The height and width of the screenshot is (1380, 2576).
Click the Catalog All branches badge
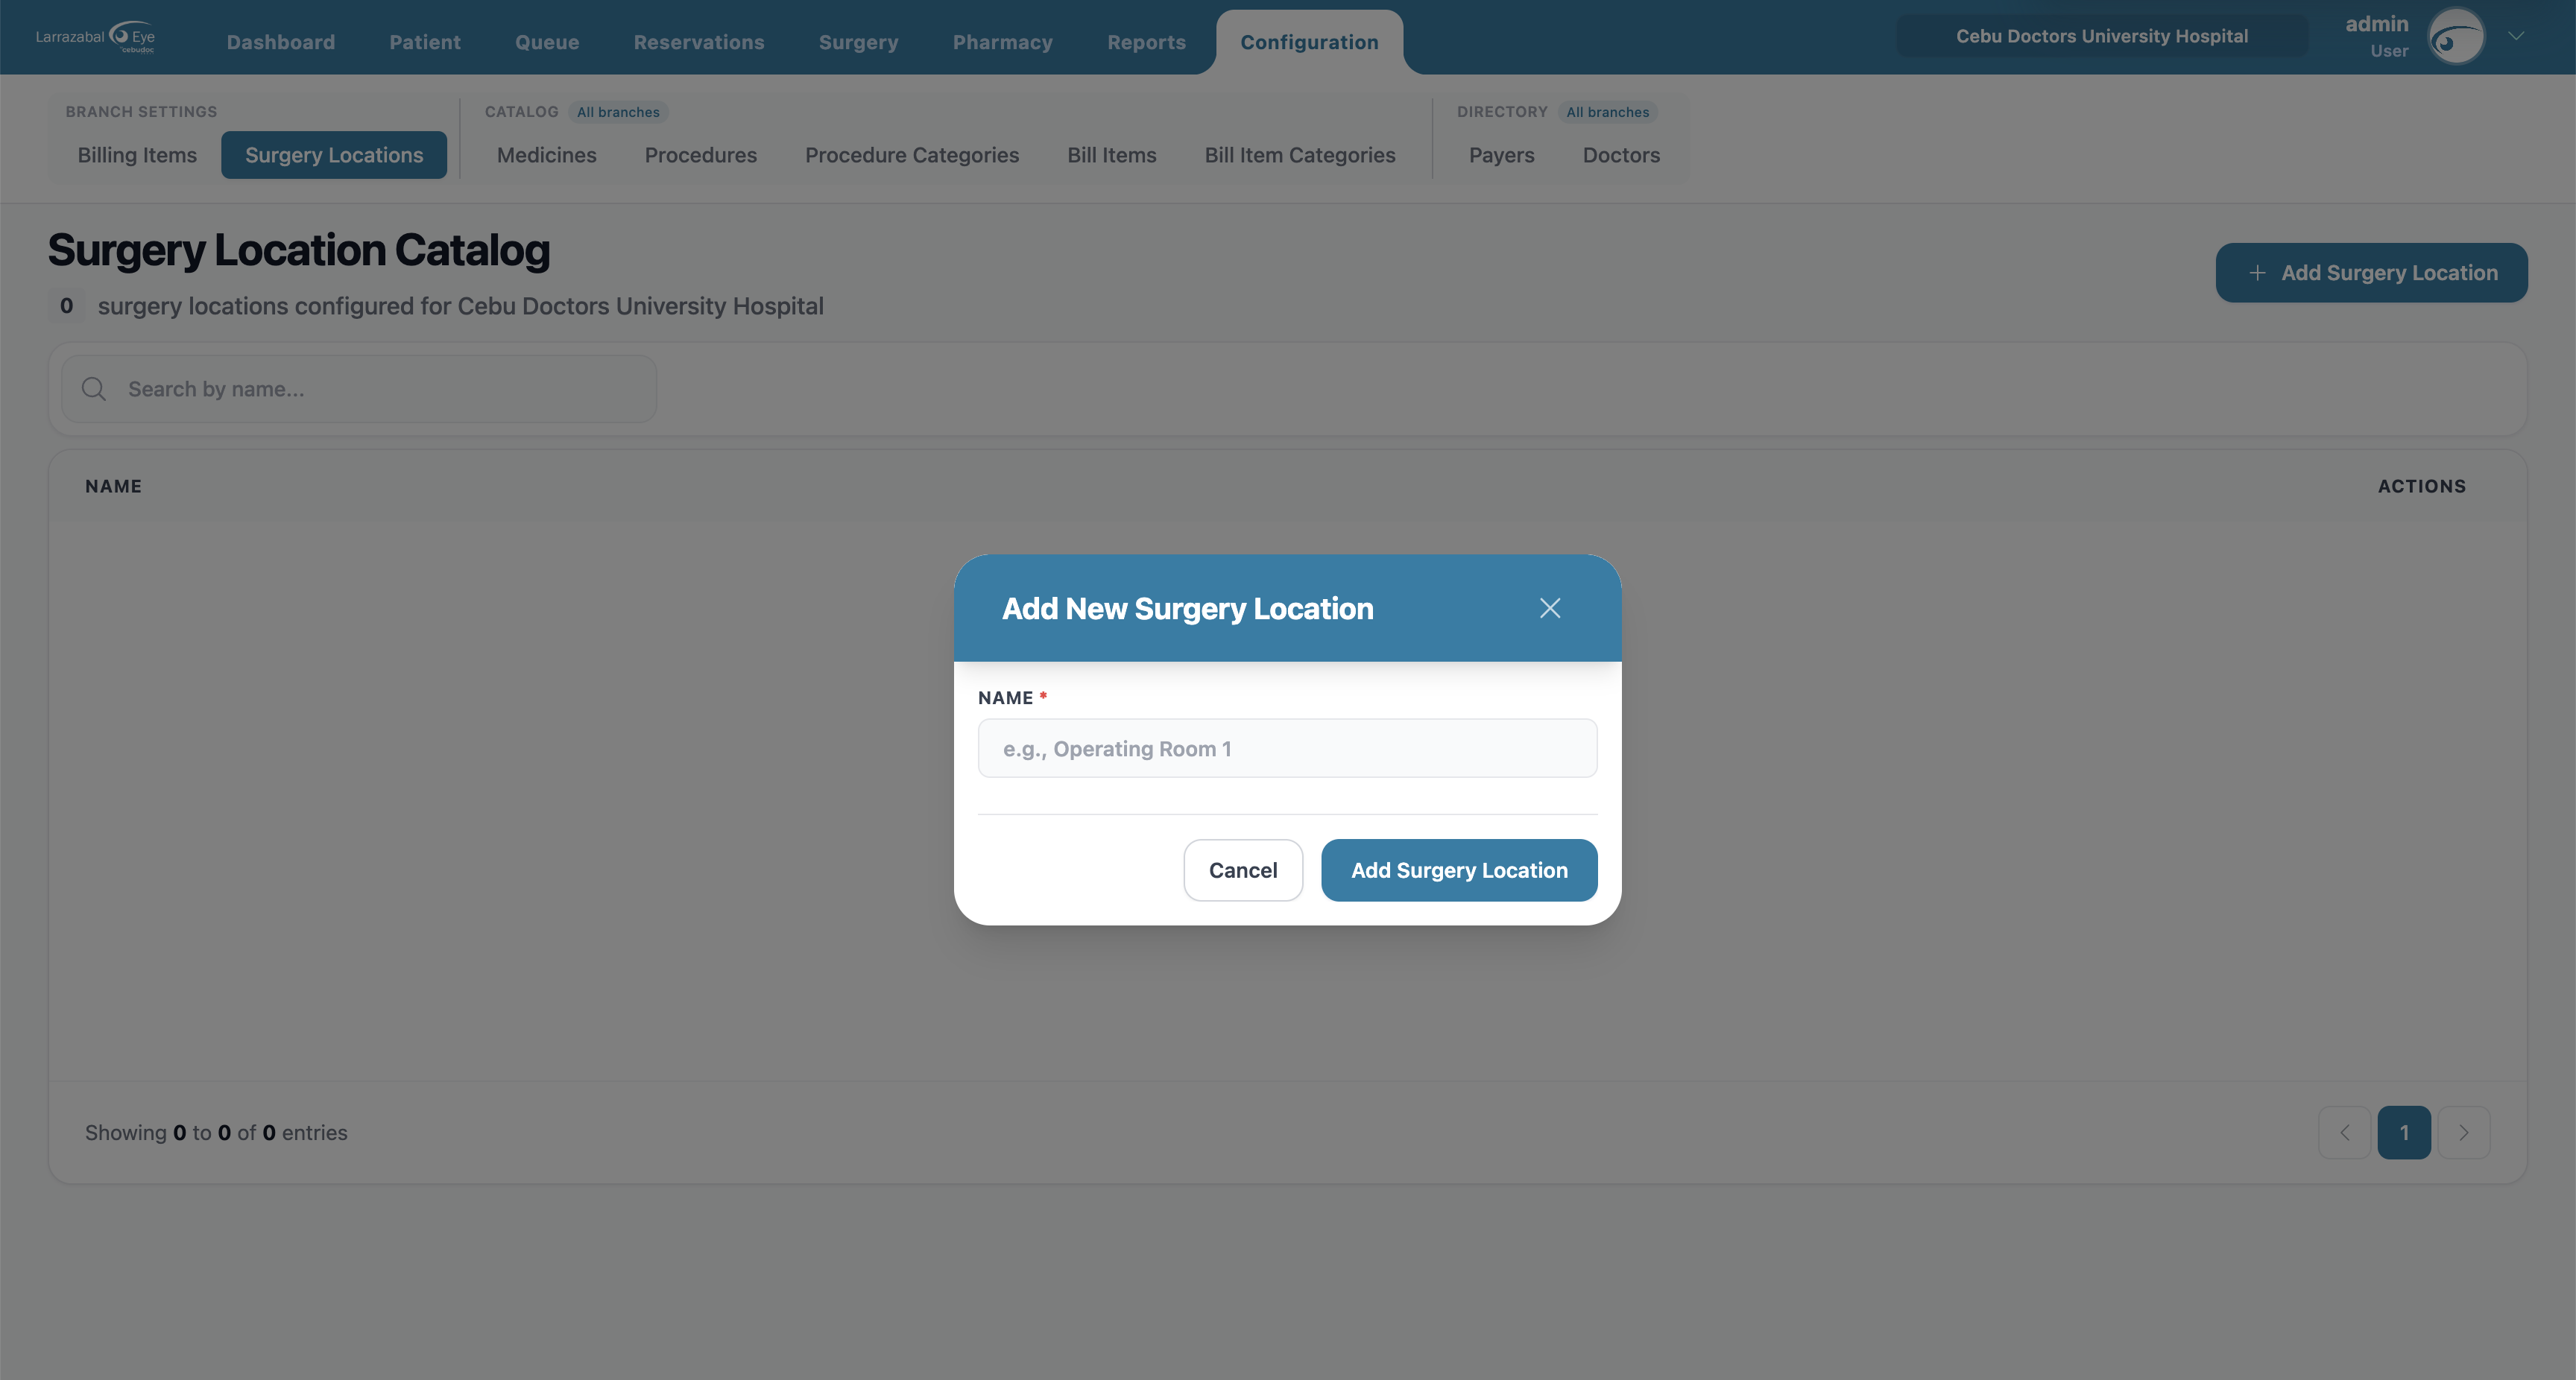(618, 112)
